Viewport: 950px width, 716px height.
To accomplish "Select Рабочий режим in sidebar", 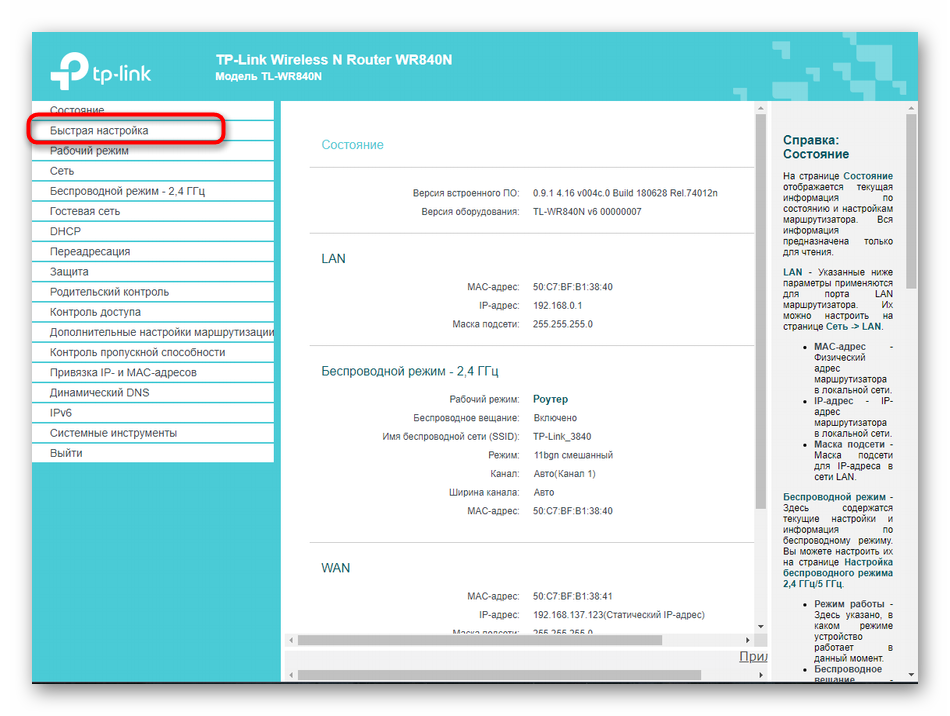I will 89,151.
